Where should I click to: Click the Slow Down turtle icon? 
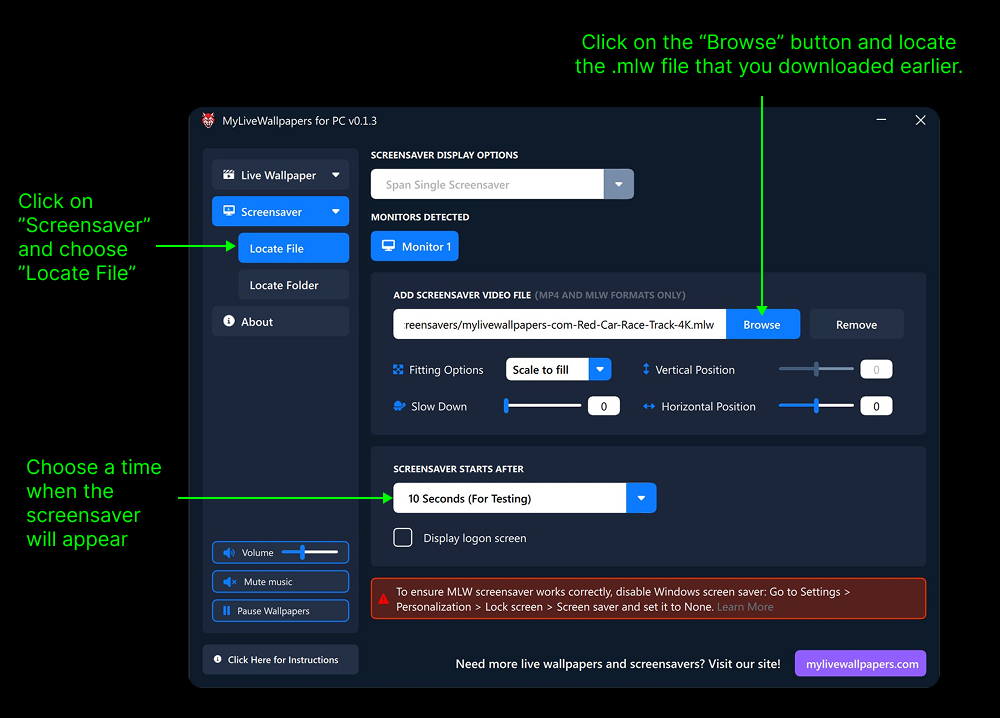[x=399, y=406]
